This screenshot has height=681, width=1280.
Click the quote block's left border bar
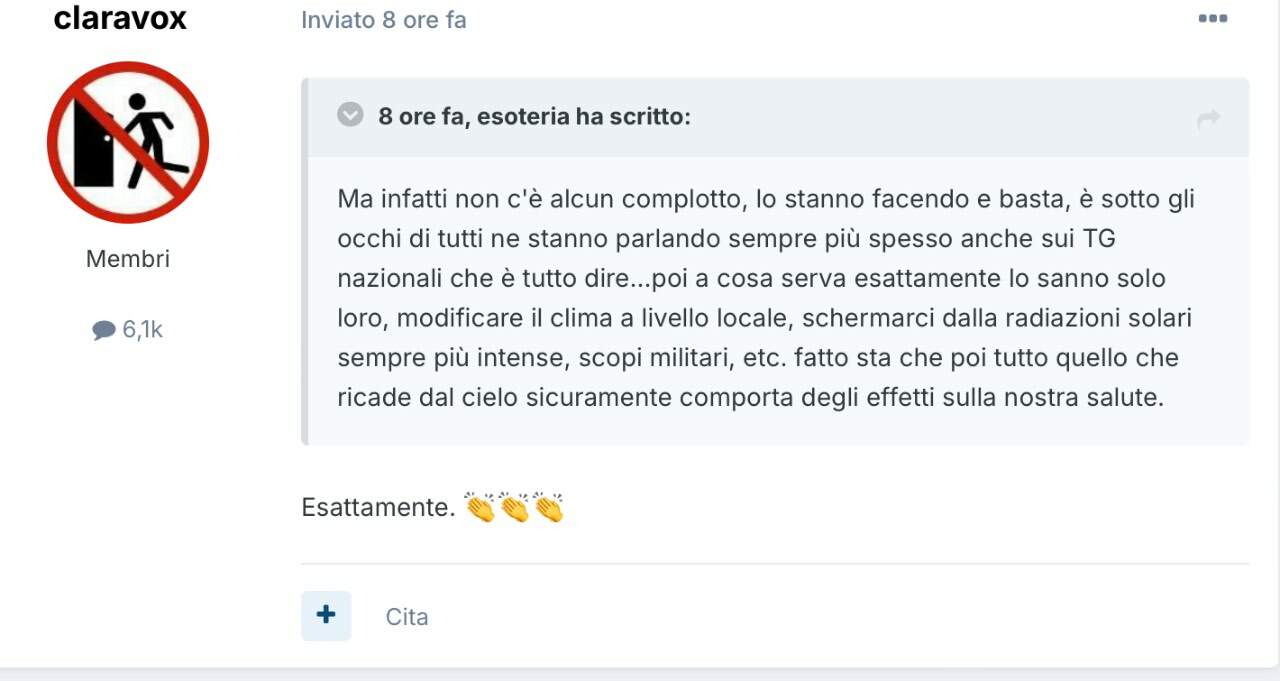tap(305, 261)
